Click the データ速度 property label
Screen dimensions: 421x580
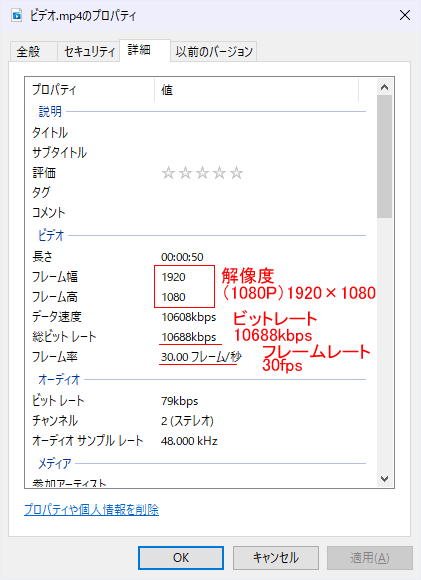pos(57,317)
